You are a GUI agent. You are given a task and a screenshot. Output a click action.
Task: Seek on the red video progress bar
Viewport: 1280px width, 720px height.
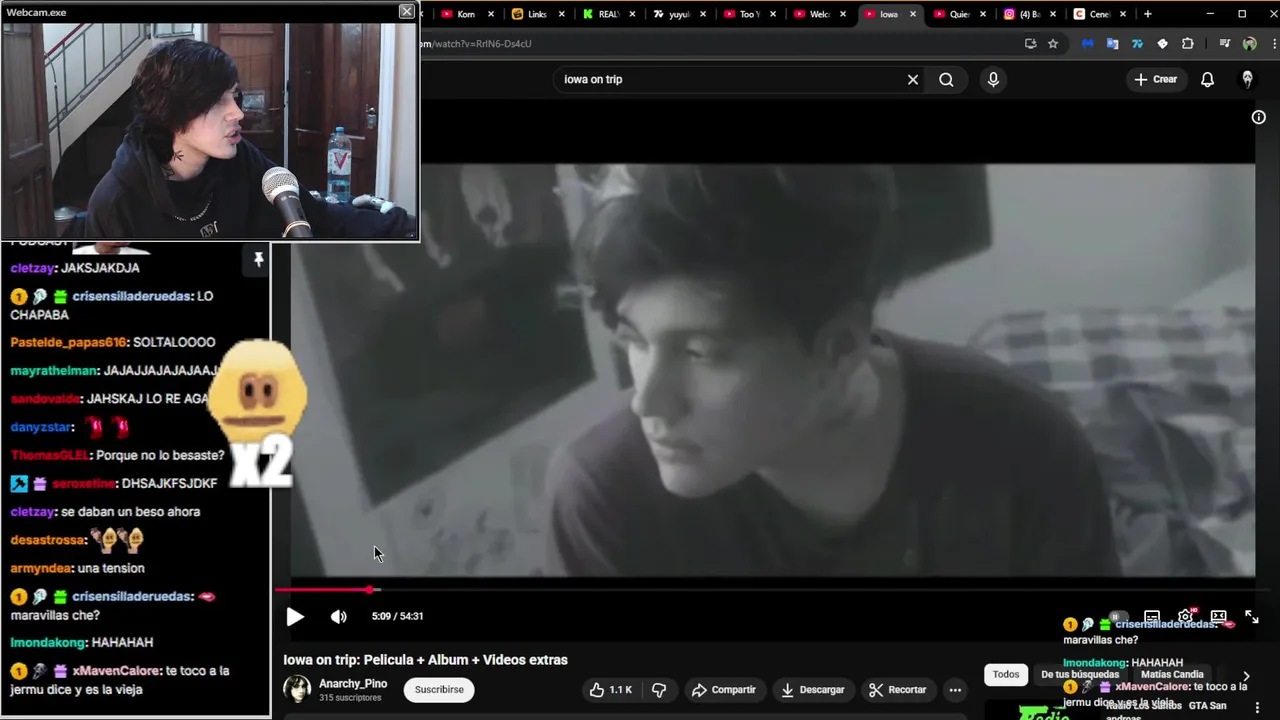click(x=765, y=590)
